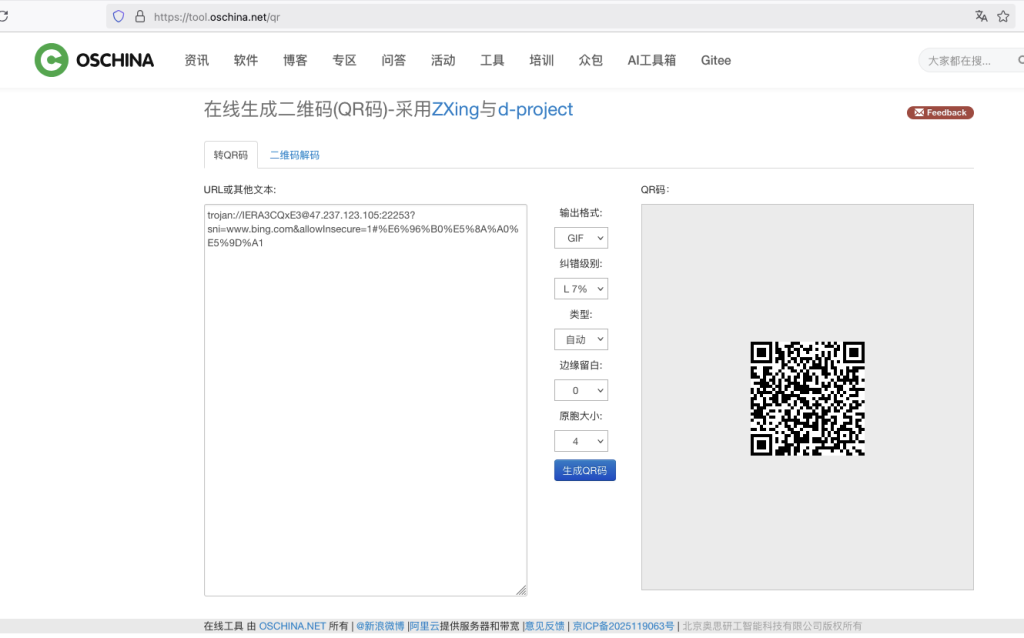Screen dimensions: 1024x638
Task: Open the OSCHINA.NET footer link
Action: [x=292, y=626]
